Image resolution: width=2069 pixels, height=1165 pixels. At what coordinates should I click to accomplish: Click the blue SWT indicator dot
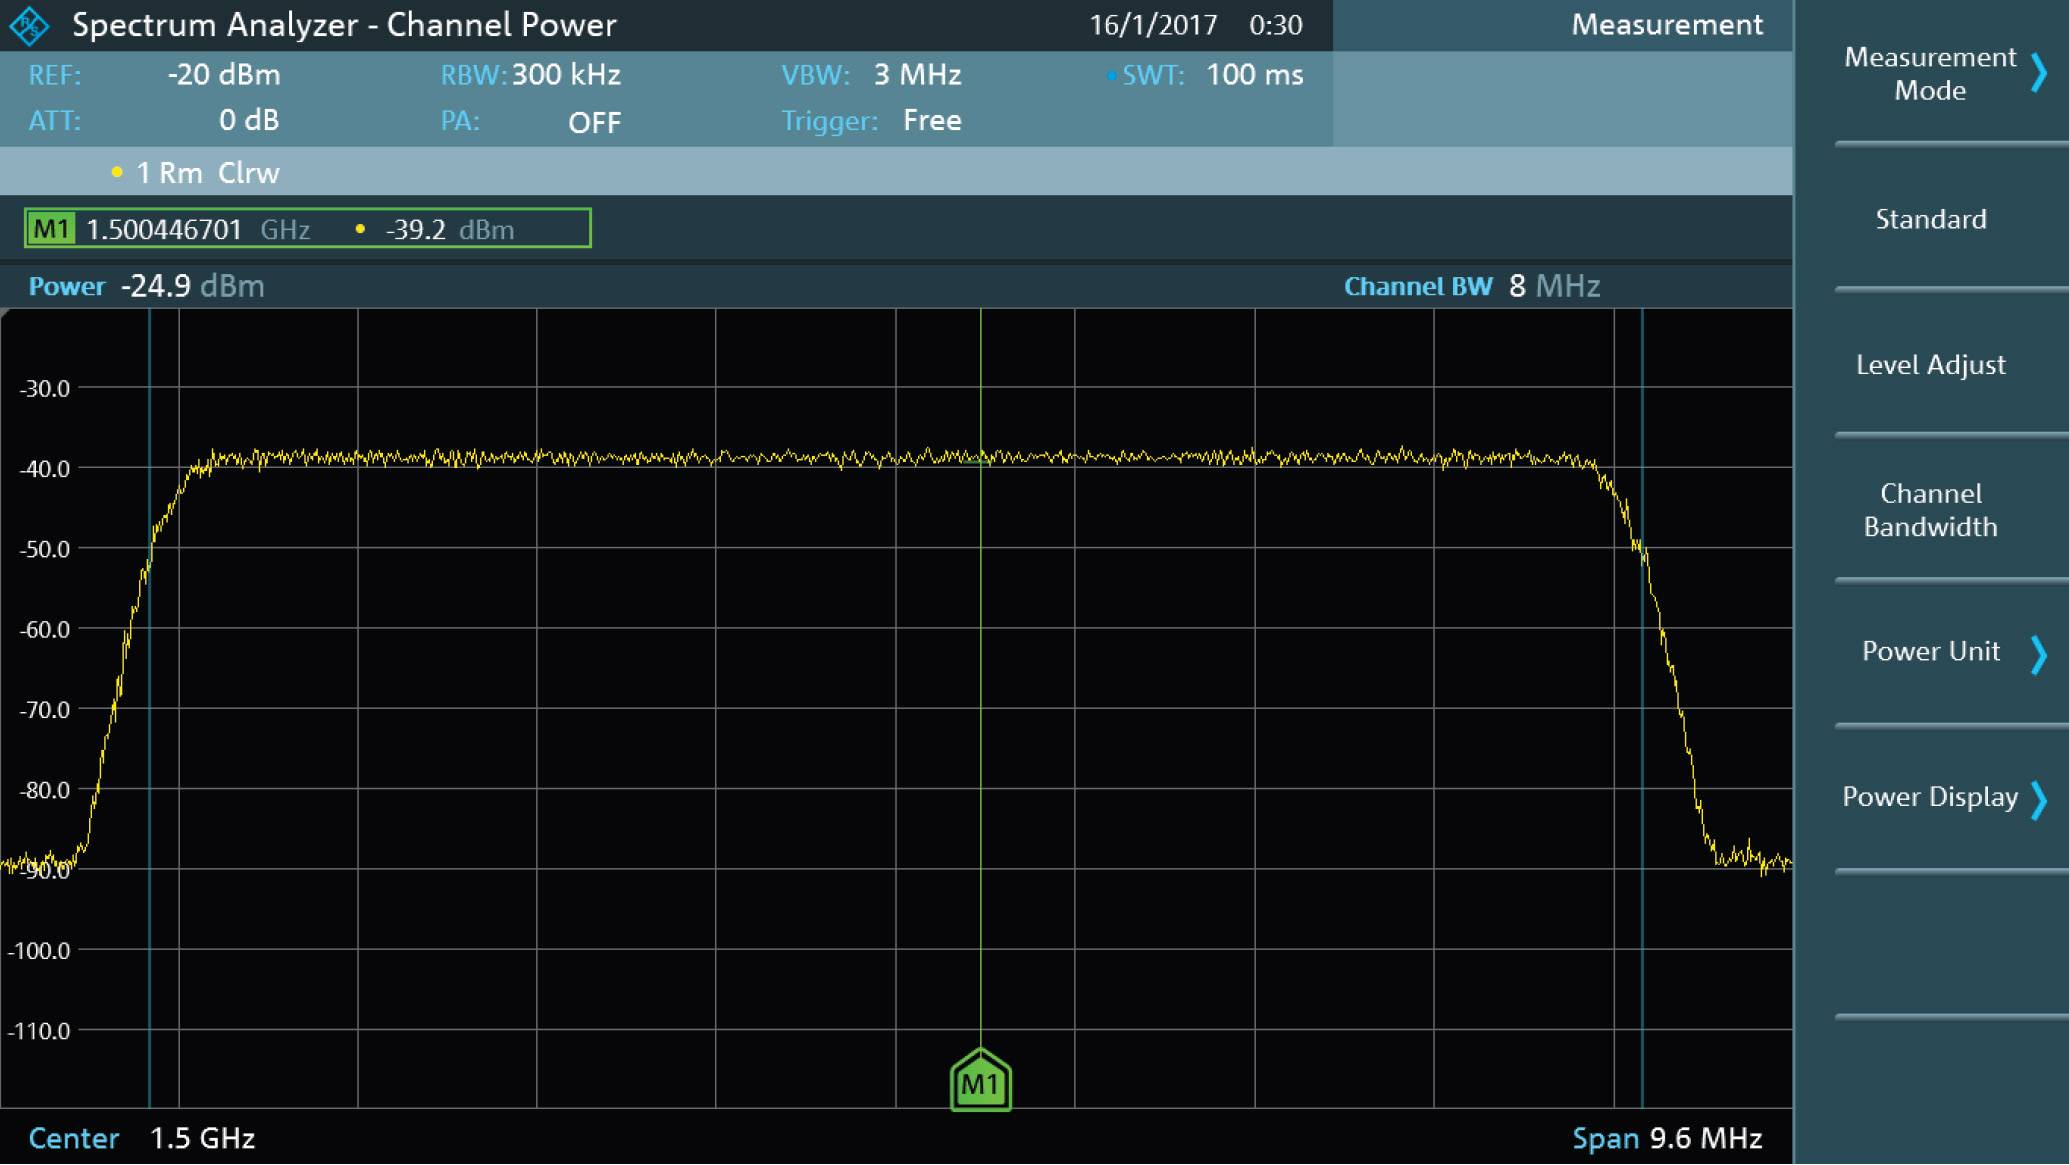pos(1108,74)
